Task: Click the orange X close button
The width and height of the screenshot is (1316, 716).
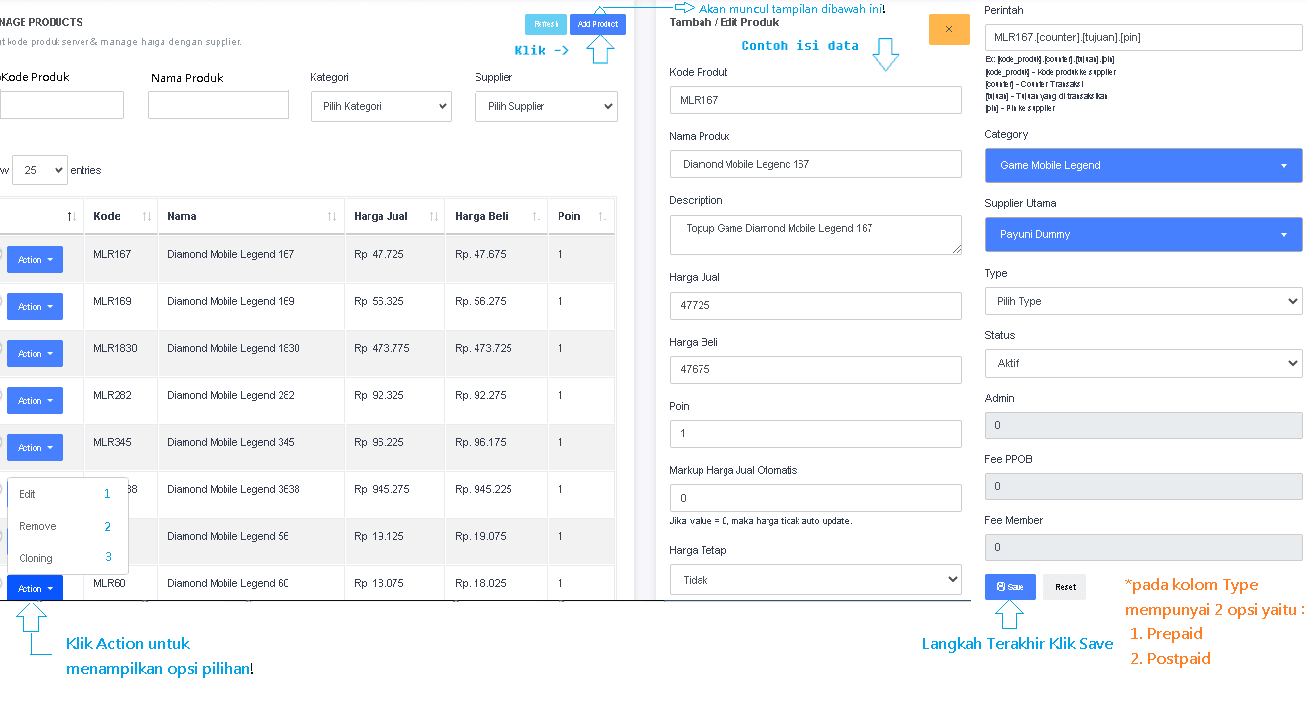Action: [948, 29]
